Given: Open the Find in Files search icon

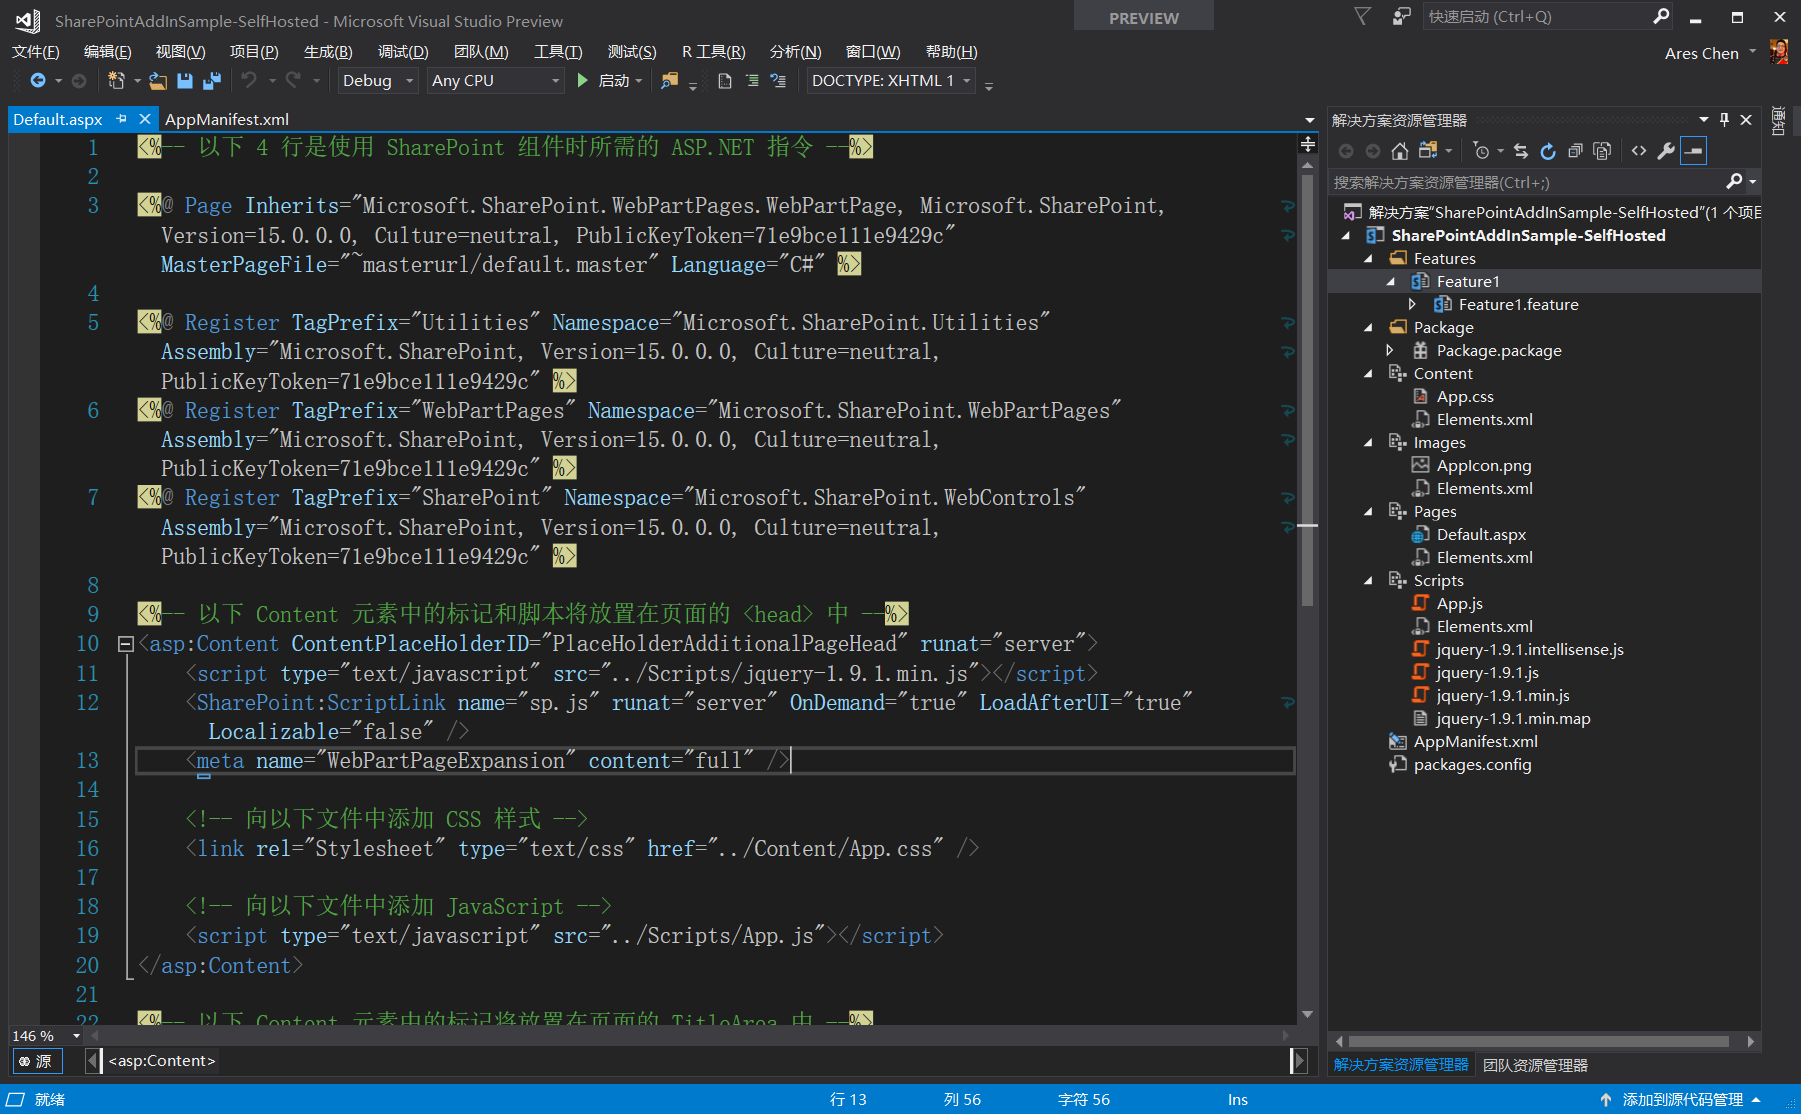Looking at the screenshot, I should point(669,81).
